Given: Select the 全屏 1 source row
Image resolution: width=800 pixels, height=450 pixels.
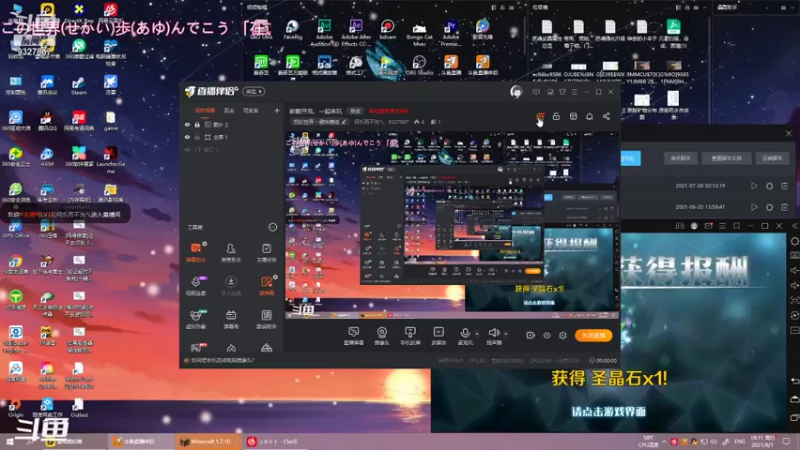Looking at the screenshot, I should [232, 137].
